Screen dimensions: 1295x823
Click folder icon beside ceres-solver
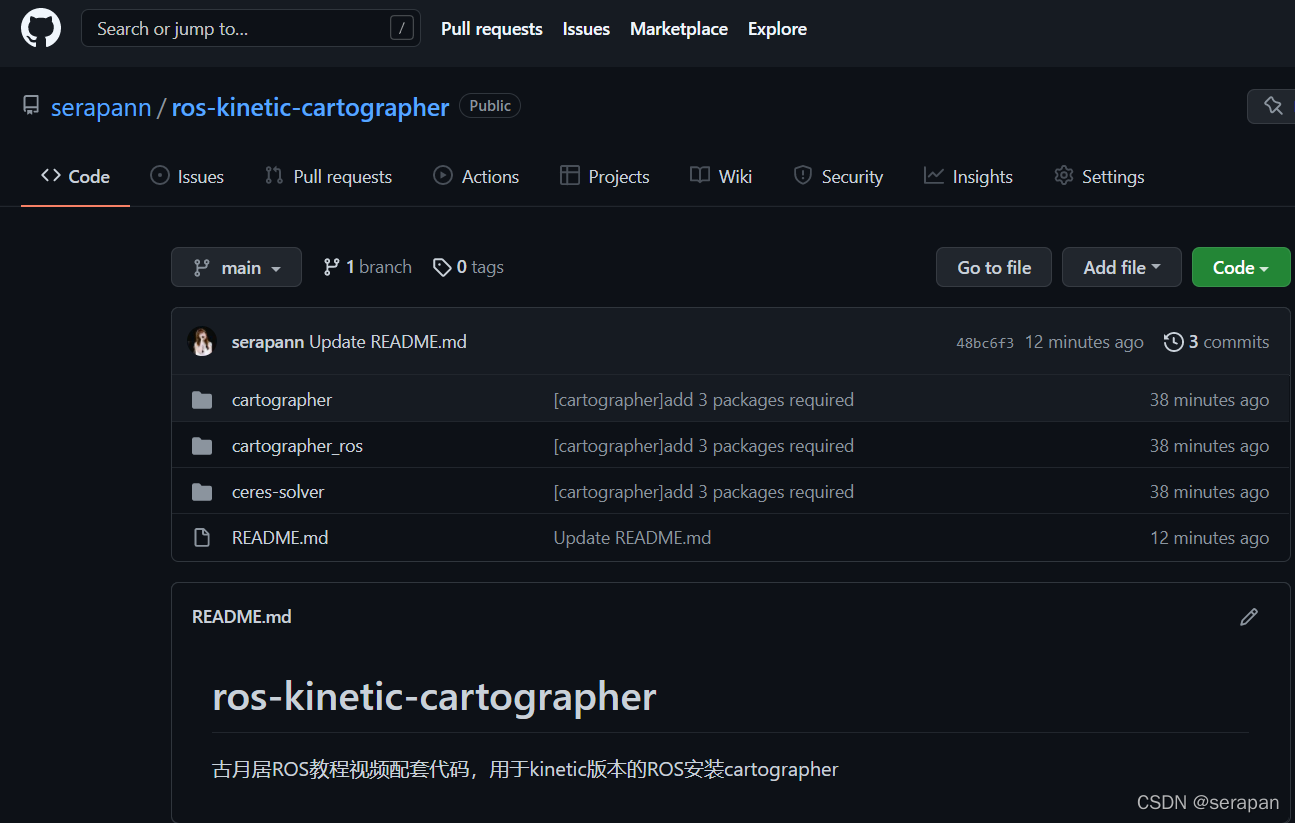pos(202,492)
